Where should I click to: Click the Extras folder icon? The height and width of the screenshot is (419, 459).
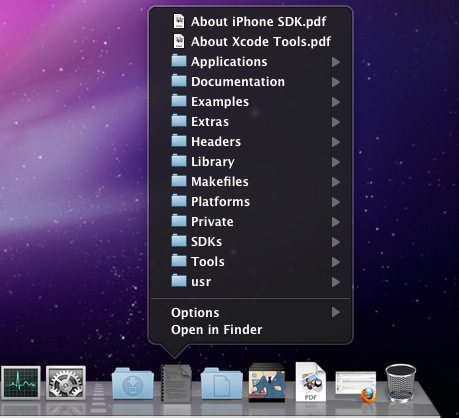[179, 121]
